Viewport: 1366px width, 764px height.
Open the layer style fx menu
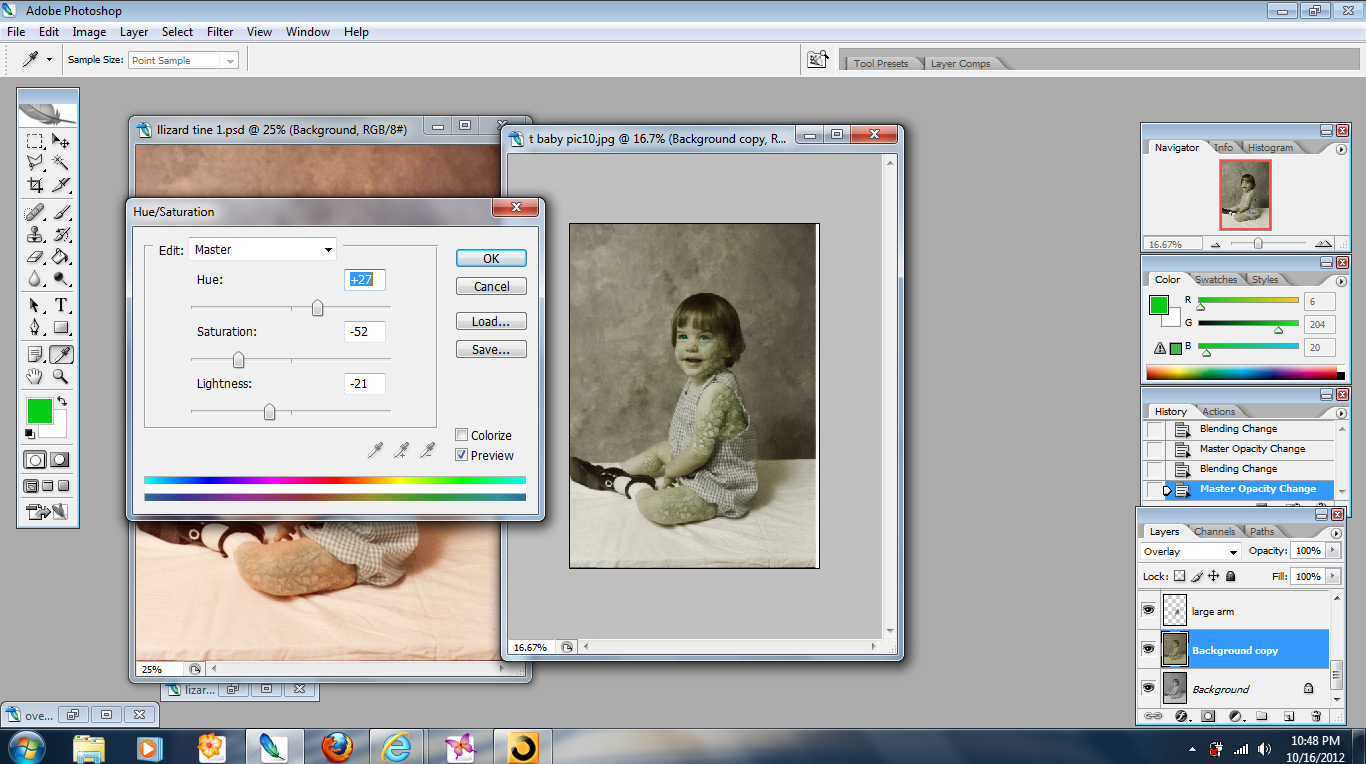[x=1181, y=716]
